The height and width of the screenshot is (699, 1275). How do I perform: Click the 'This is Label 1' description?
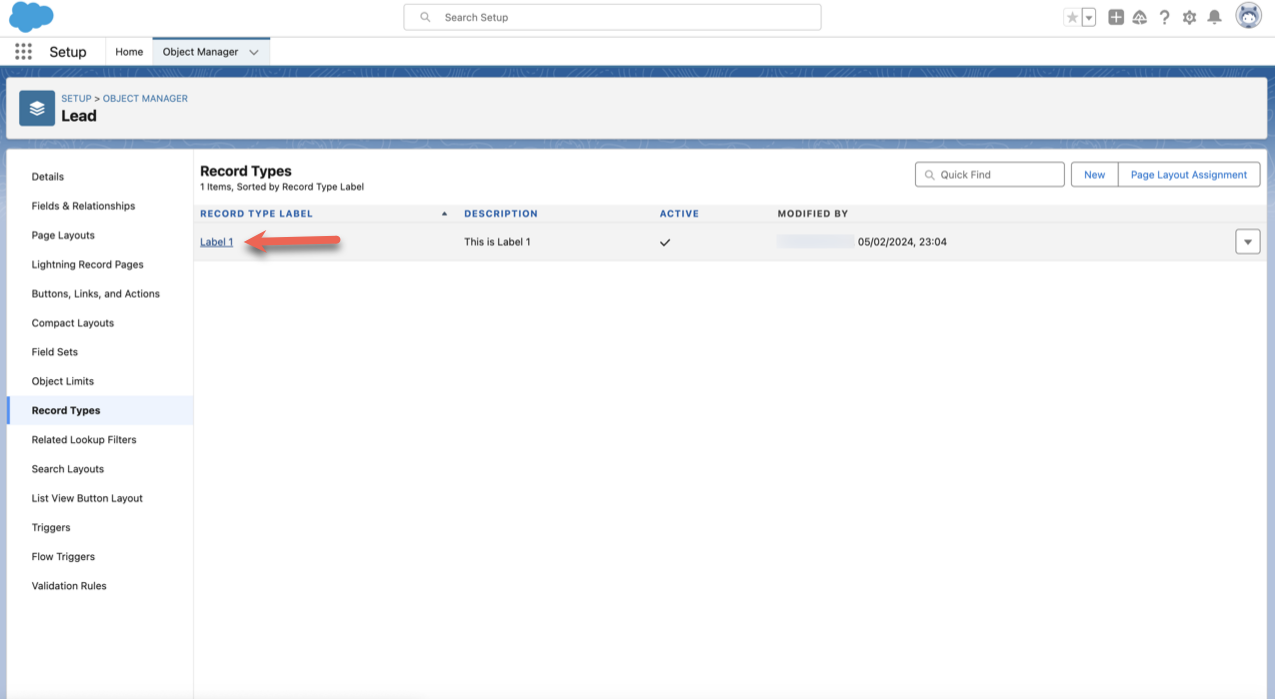tap(497, 242)
